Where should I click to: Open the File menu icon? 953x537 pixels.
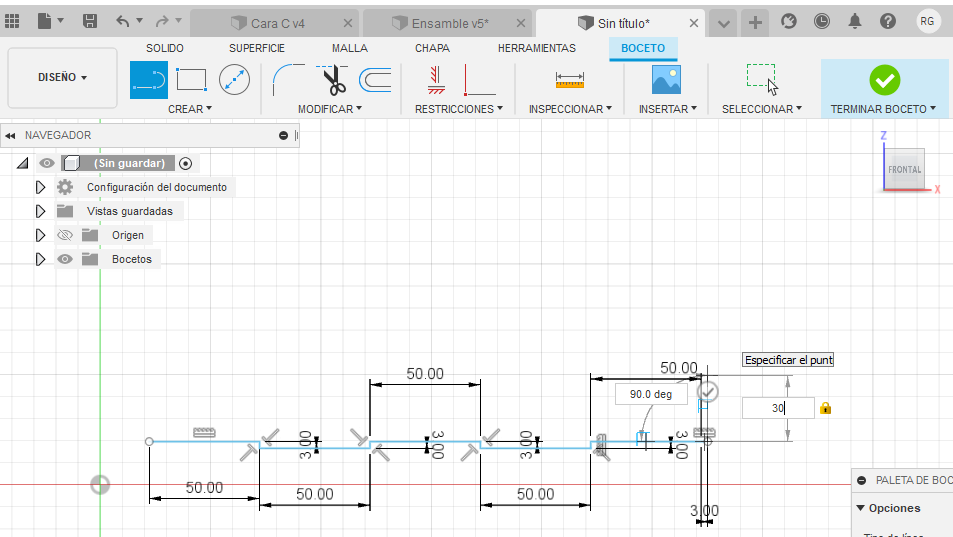[x=45, y=22]
